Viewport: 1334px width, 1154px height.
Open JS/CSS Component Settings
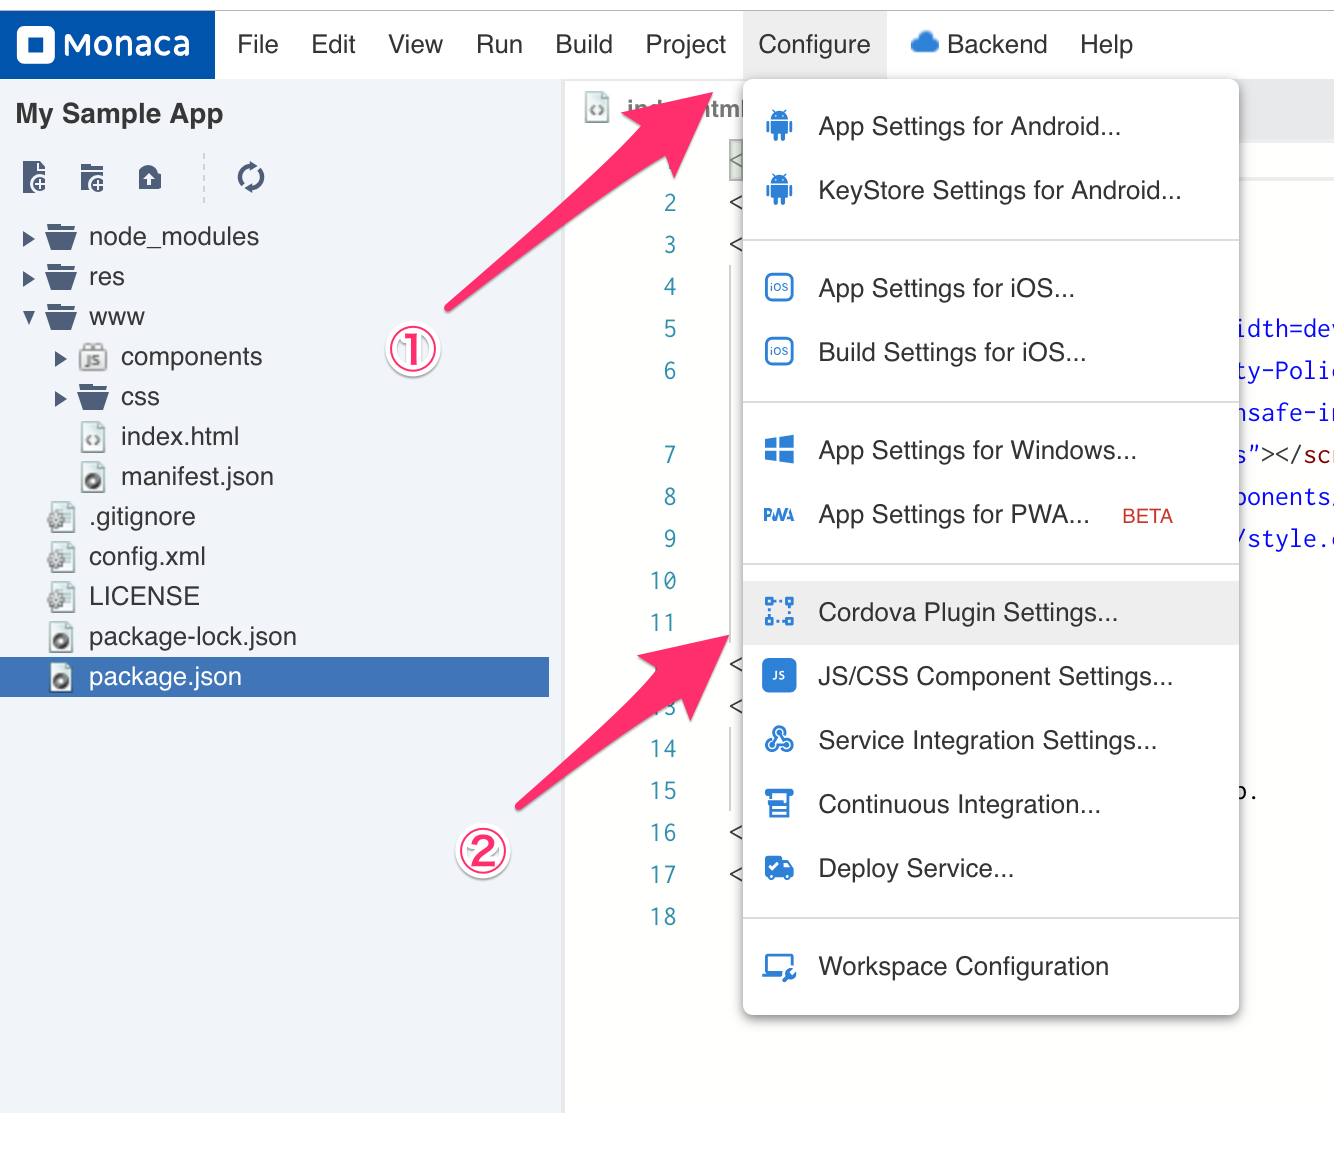[x=991, y=676]
